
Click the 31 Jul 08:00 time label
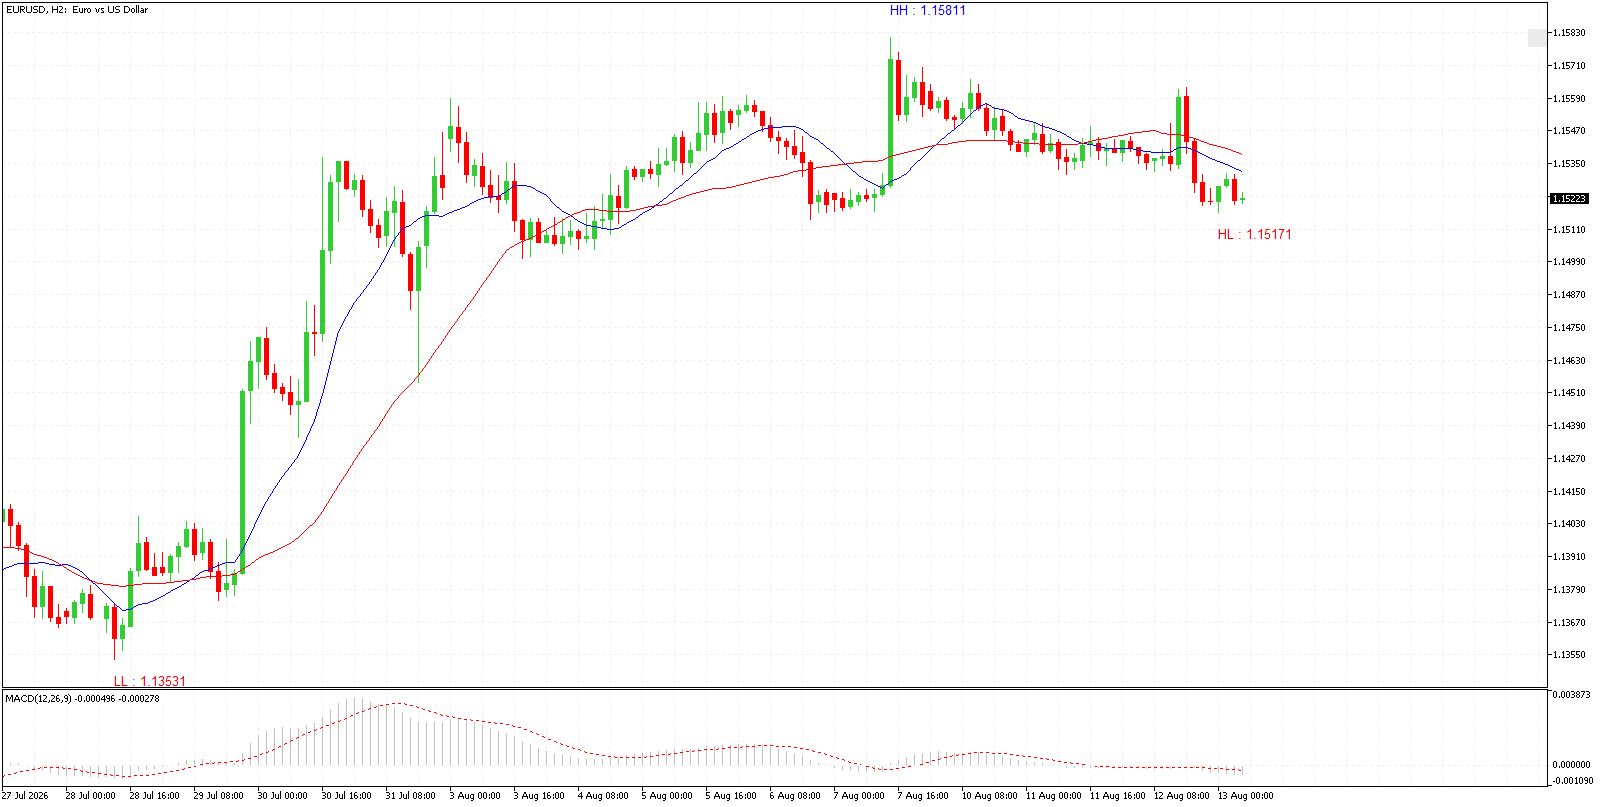410,796
